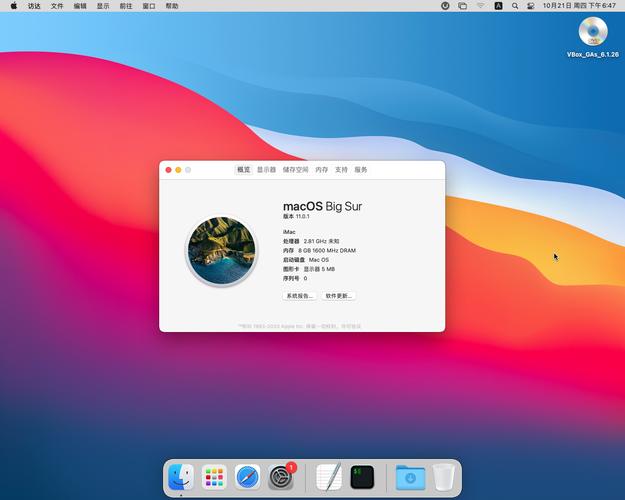Open the 访达 menu
This screenshot has width=625, height=500.
pyautogui.click(x=34, y=6)
